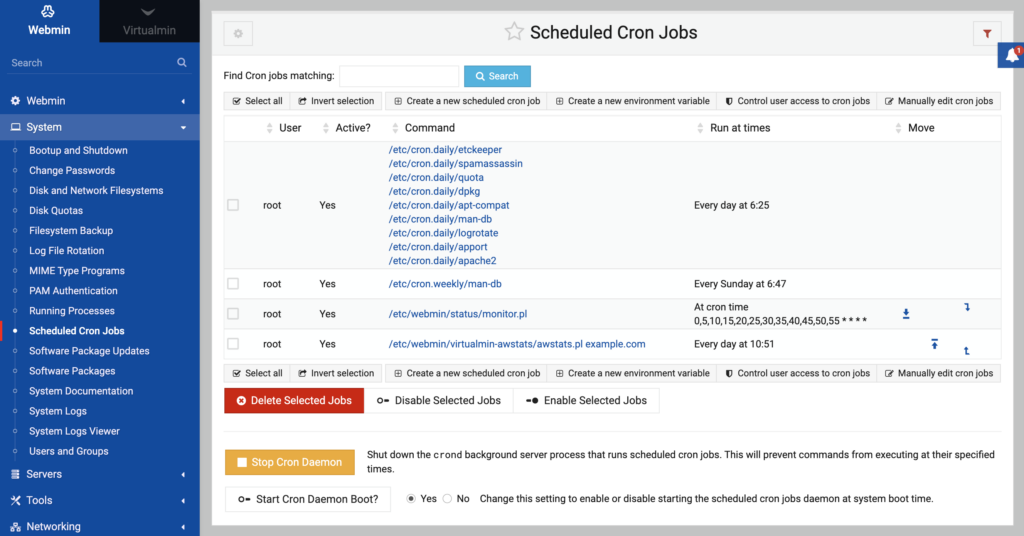Click top Invert selection button
Image resolution: width=1024 pixels, height=536 pixels.
point(336,101)
